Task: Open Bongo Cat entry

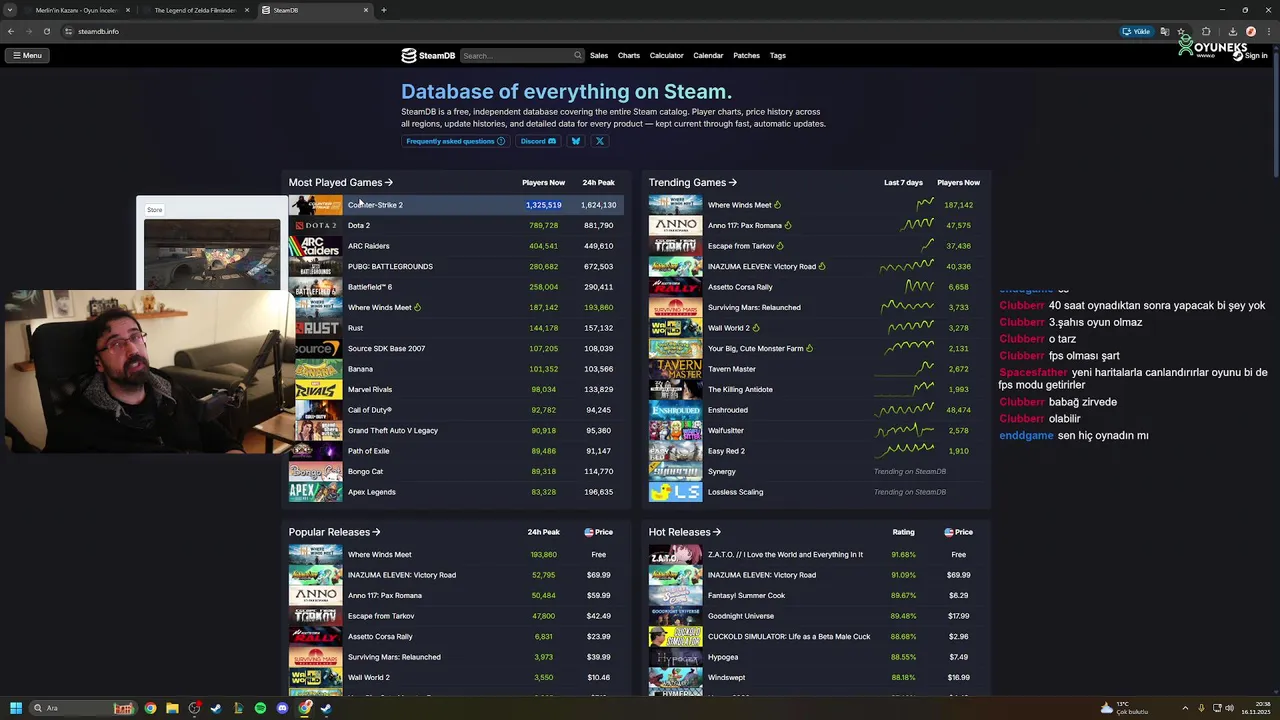Action: 365,471
